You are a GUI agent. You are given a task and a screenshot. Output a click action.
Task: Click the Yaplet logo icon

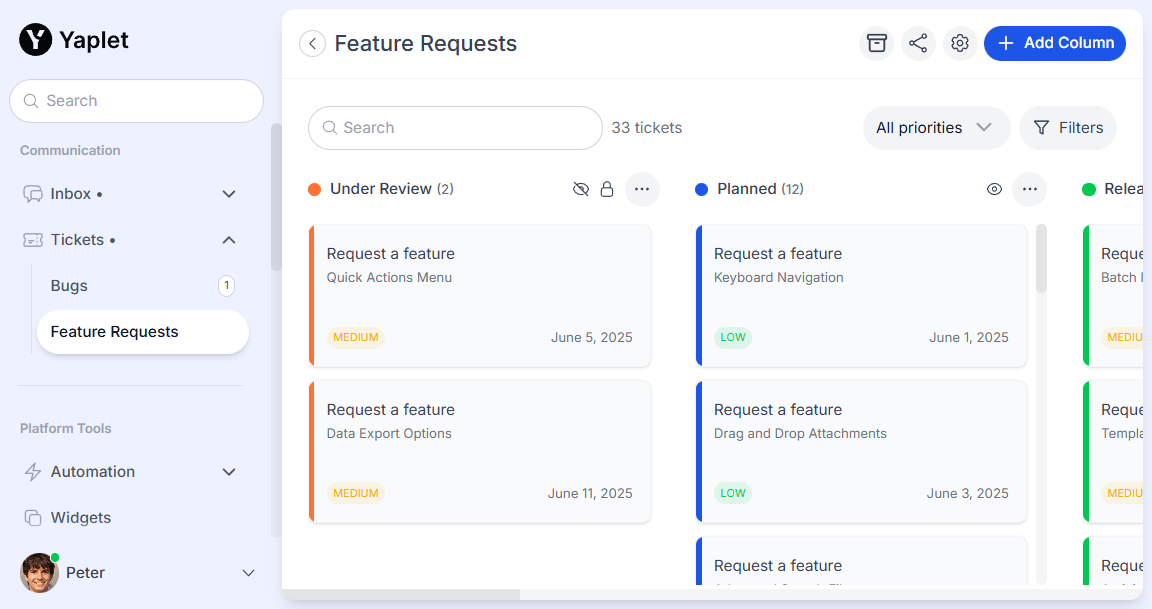tap(35, 40)
